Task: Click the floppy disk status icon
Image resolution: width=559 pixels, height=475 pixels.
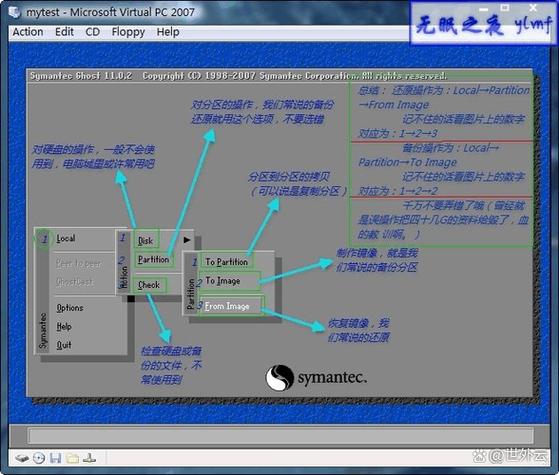Action: point(55,458)
